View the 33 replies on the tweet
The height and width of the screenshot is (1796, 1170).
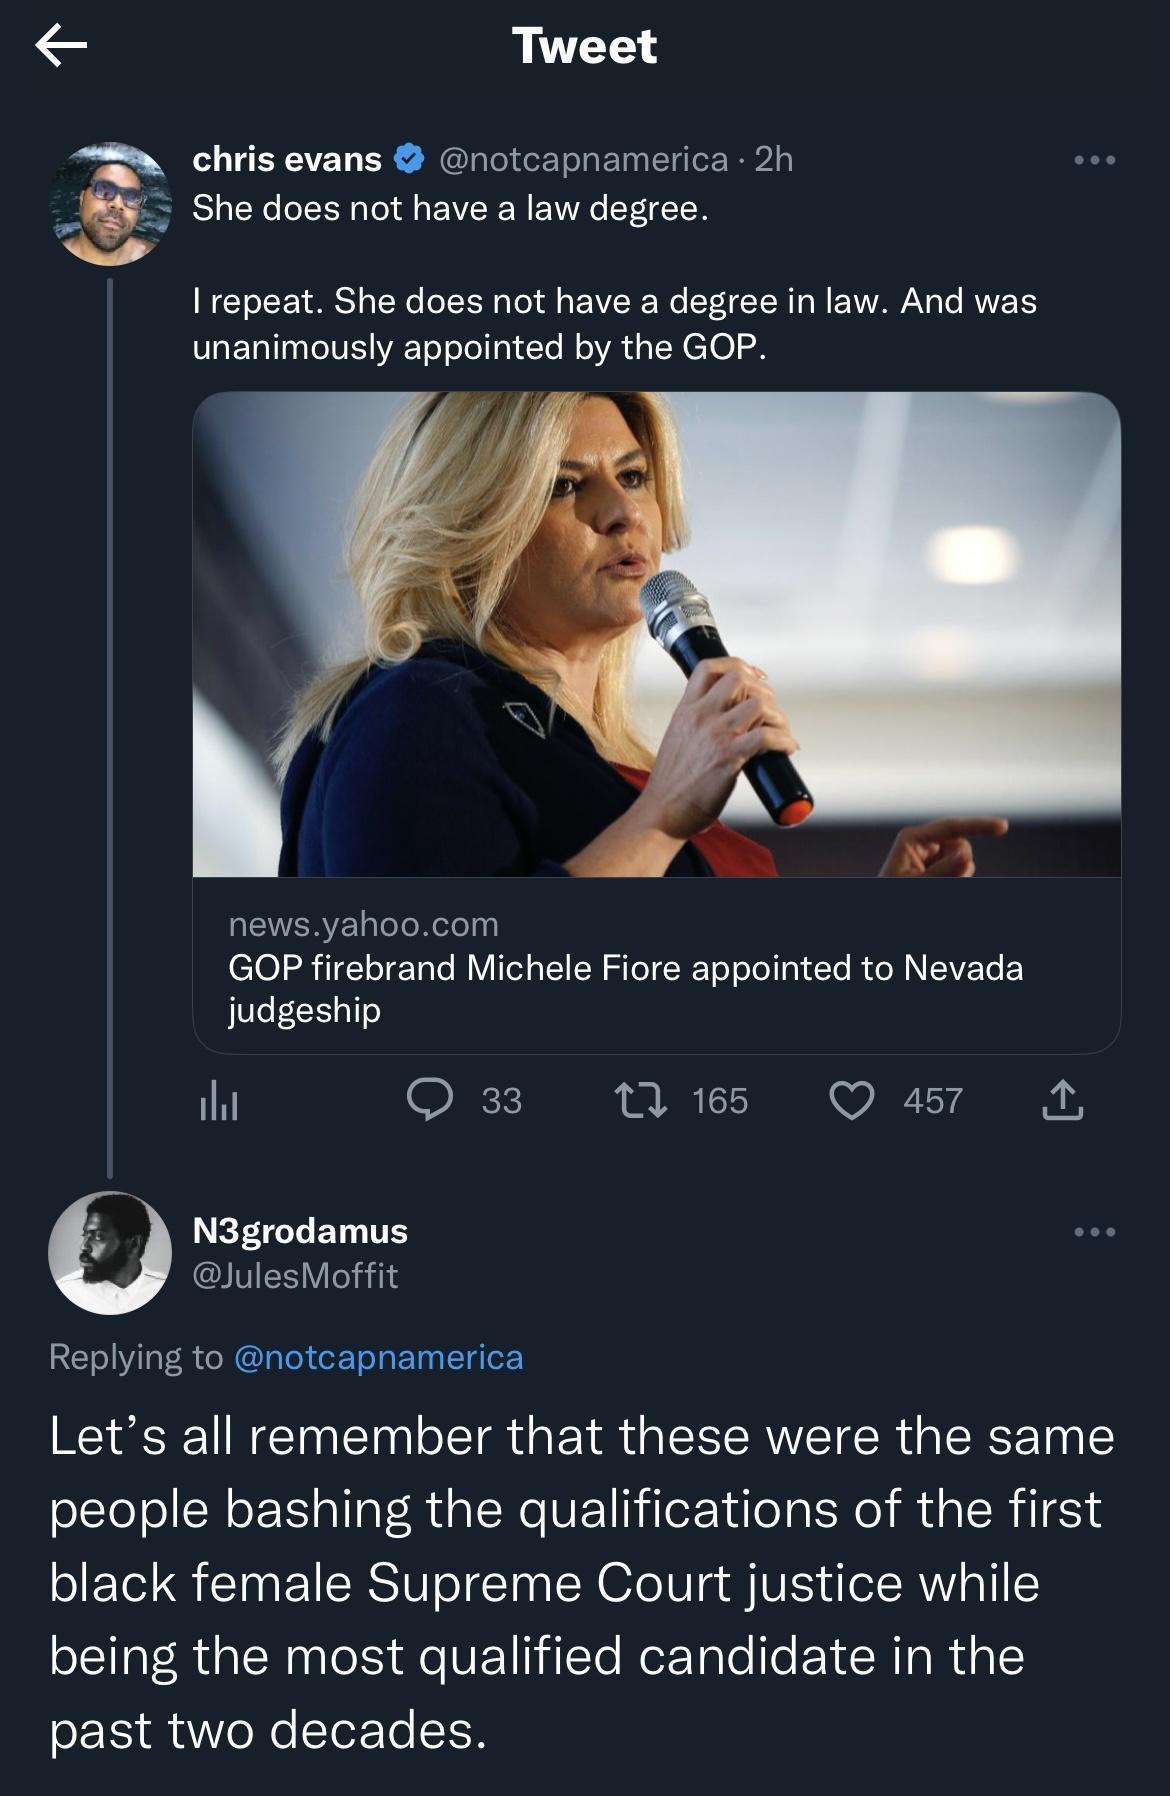point(498,1102)
